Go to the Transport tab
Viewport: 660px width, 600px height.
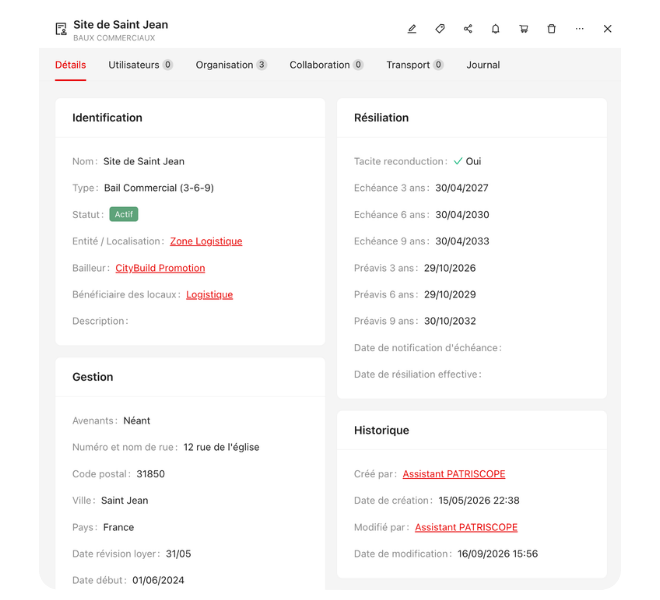[x=415, y=65]
